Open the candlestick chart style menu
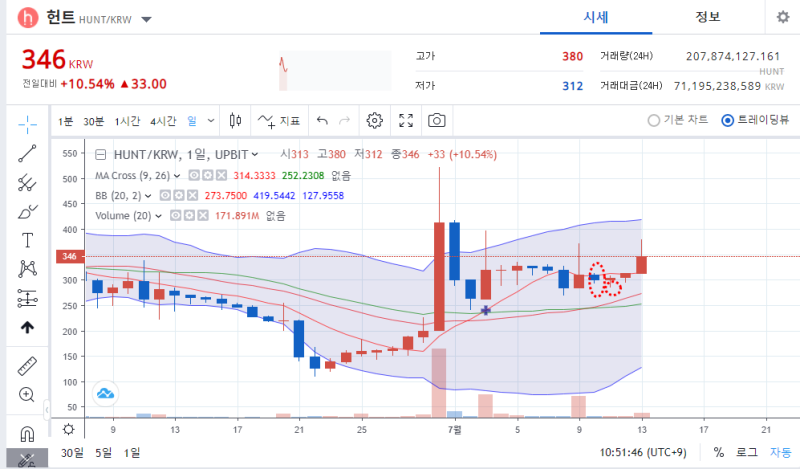This screenshot has width=800, height=469. (235, 120)
